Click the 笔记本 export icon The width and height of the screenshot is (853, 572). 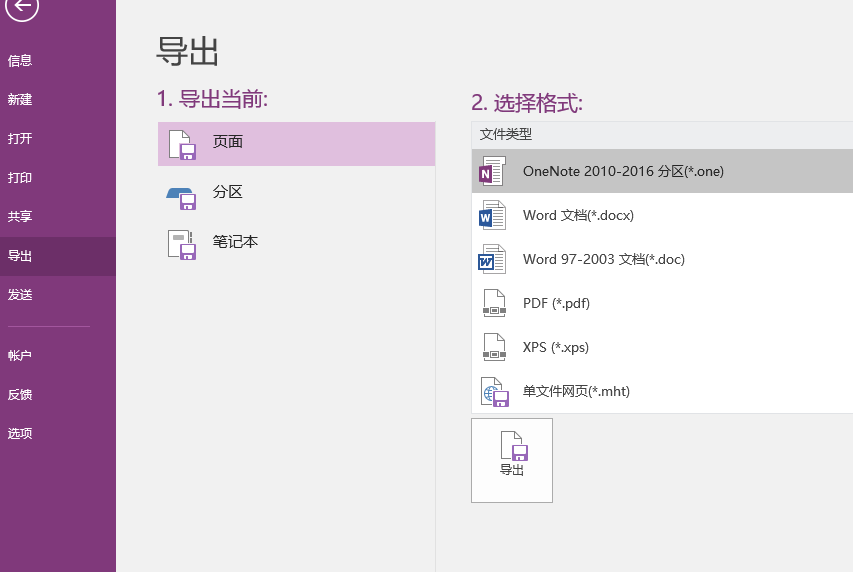[182, 245]
